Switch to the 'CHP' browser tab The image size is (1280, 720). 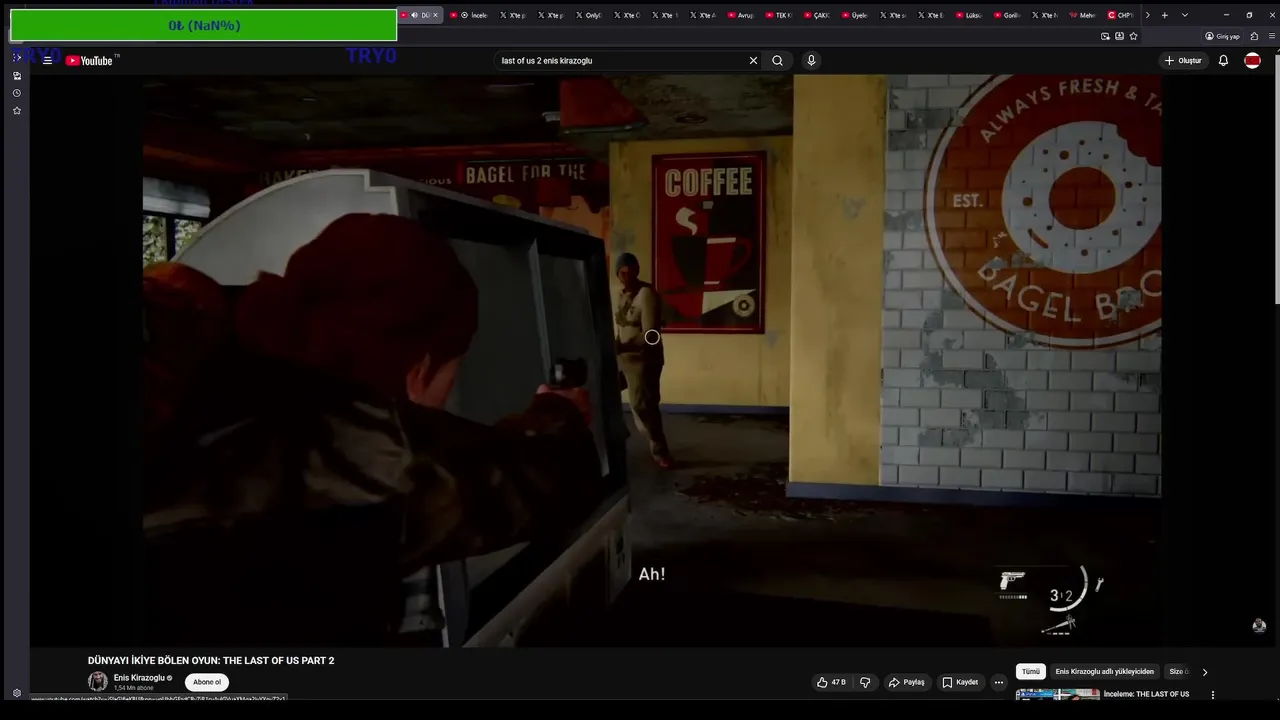1122,15
